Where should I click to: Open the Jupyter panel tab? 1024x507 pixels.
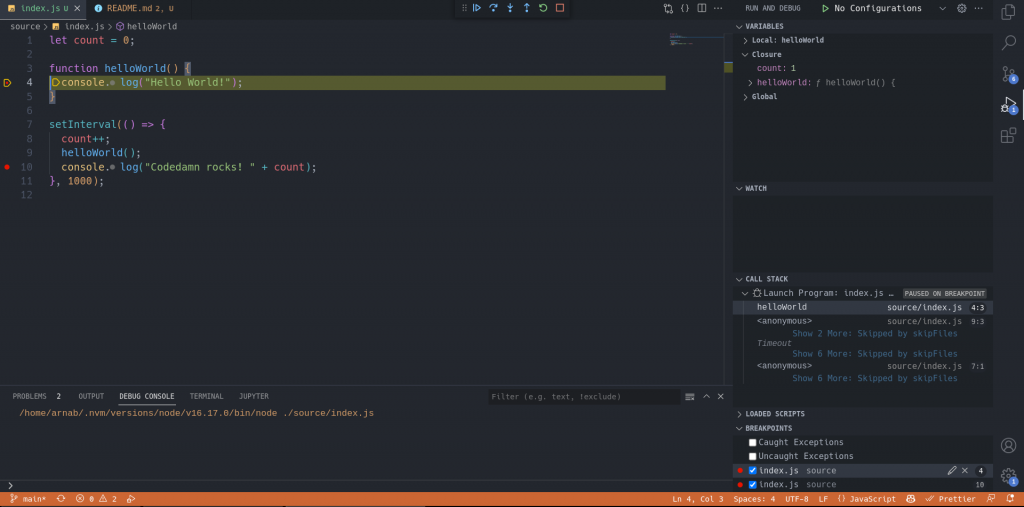(253, 396)
